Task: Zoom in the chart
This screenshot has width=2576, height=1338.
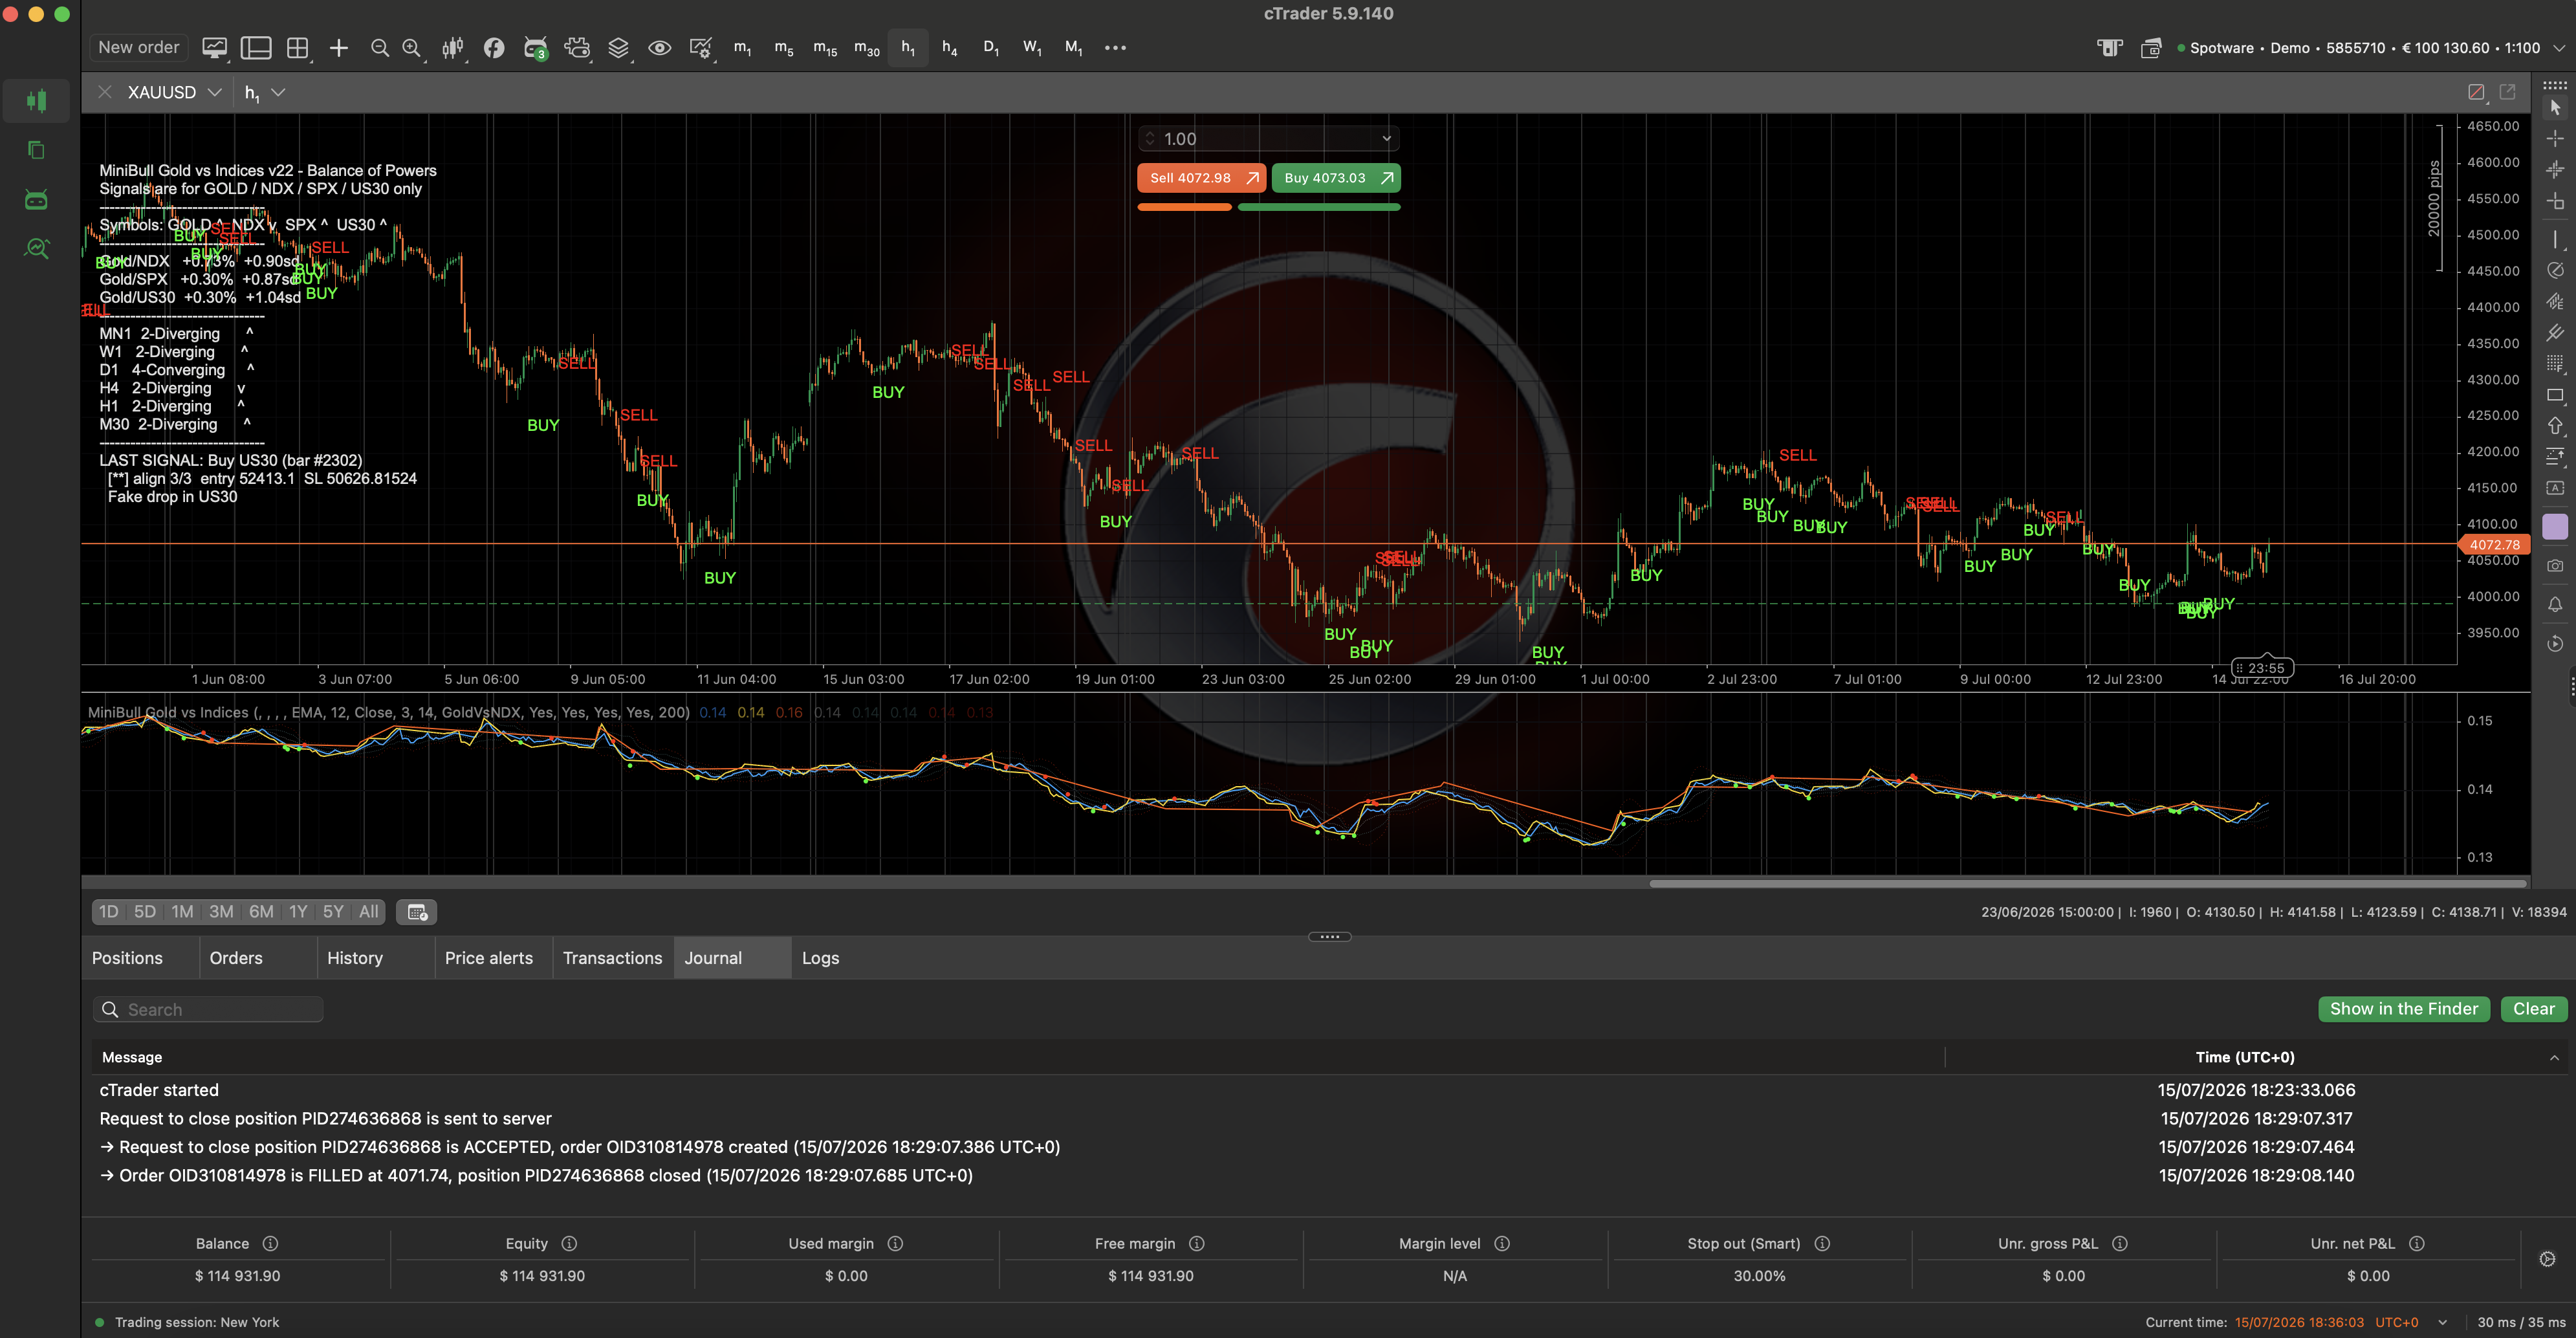Action: point(411,47)
